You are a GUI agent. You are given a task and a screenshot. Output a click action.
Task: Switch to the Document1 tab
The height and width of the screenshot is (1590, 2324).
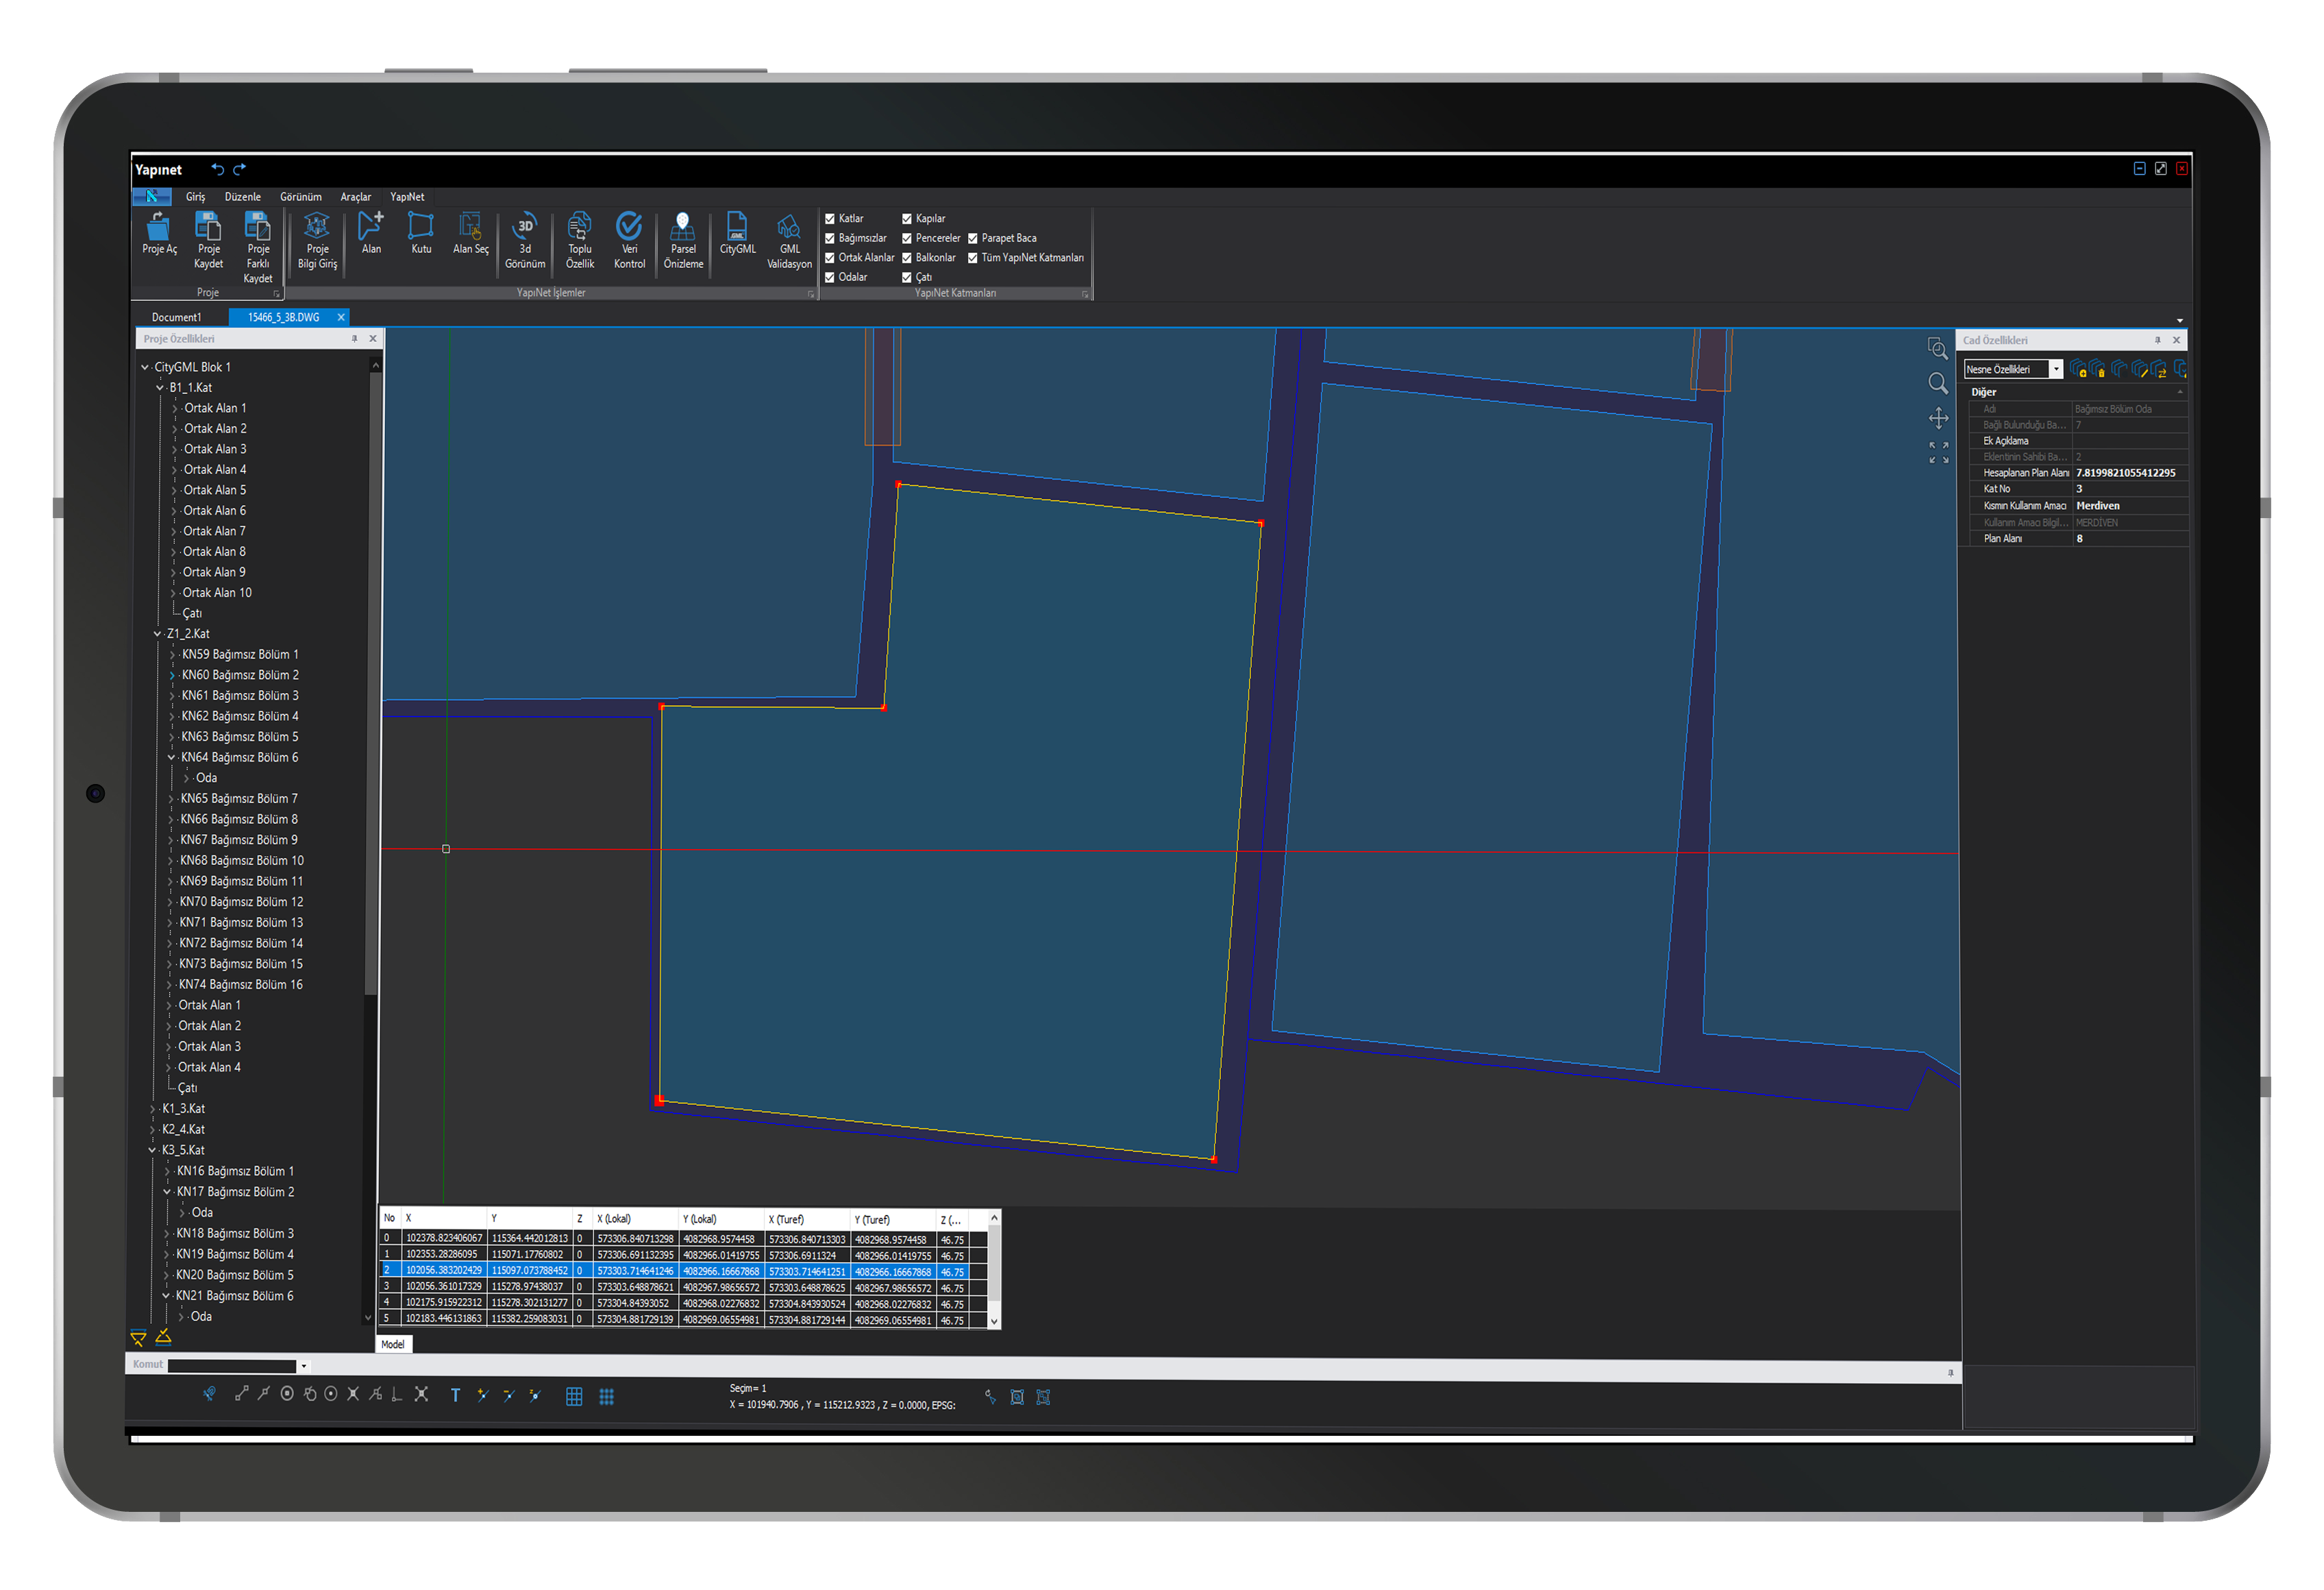pos(177,317)
